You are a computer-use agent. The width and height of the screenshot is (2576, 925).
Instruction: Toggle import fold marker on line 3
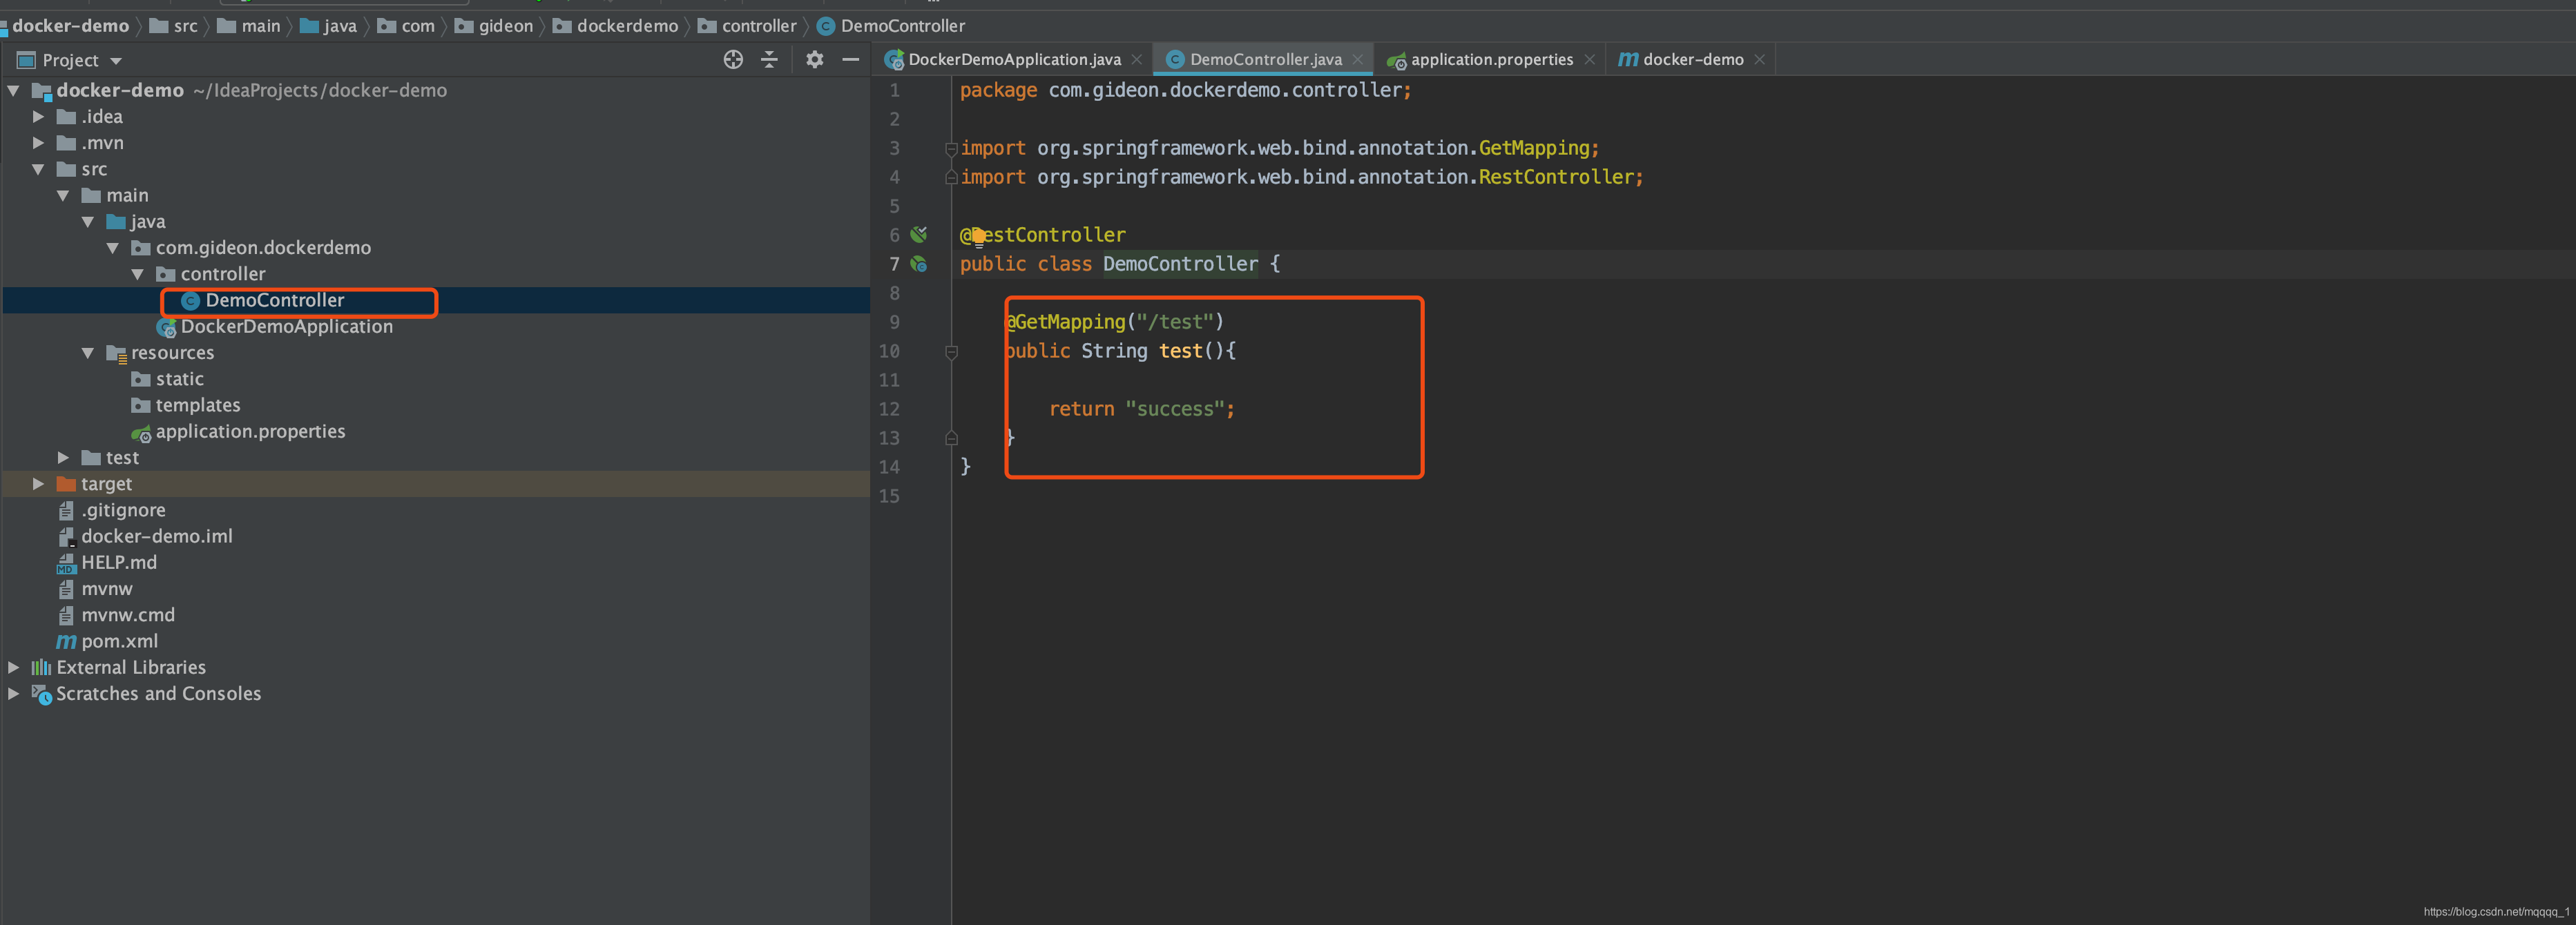(x=951, y=149)
